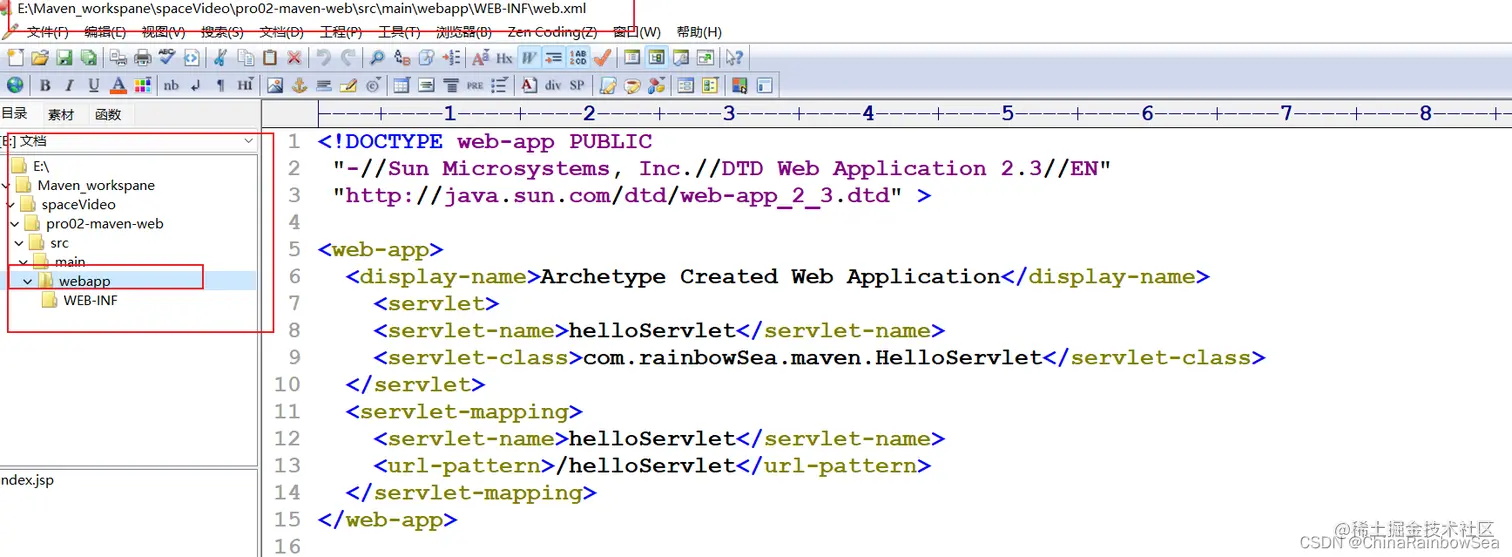This screenshot has height=557, width=1512.
Task: Apply italic with the I icon
Action: coord(69,85)
